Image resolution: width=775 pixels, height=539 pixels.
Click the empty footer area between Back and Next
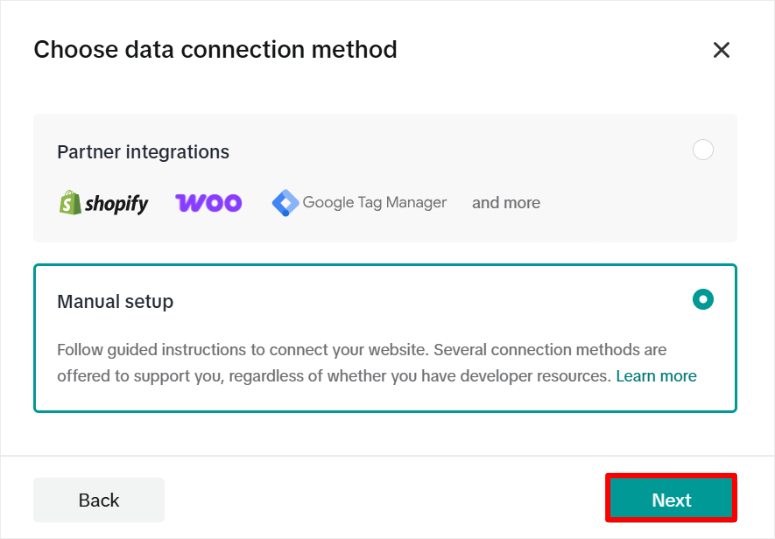[x=385, y=500]
